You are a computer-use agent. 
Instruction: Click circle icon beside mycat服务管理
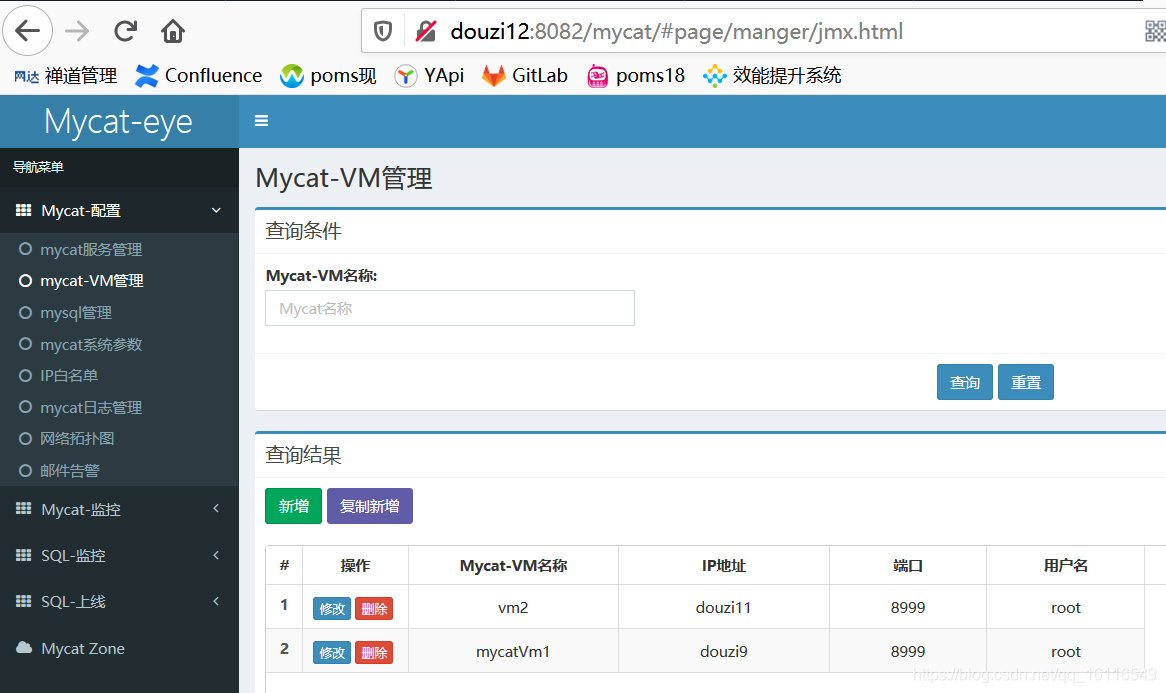[25, 249]
